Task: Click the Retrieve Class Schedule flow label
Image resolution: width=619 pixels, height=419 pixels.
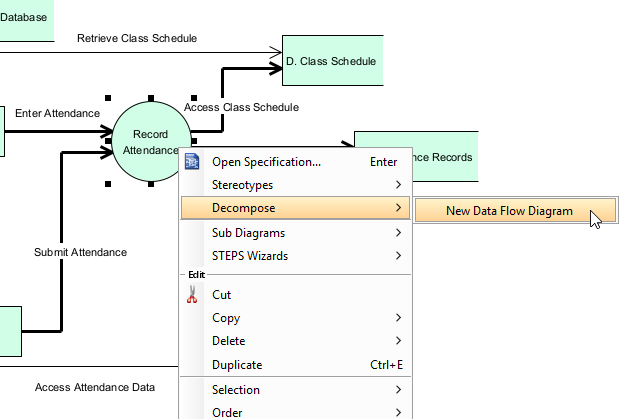Action: pos(137,38)
